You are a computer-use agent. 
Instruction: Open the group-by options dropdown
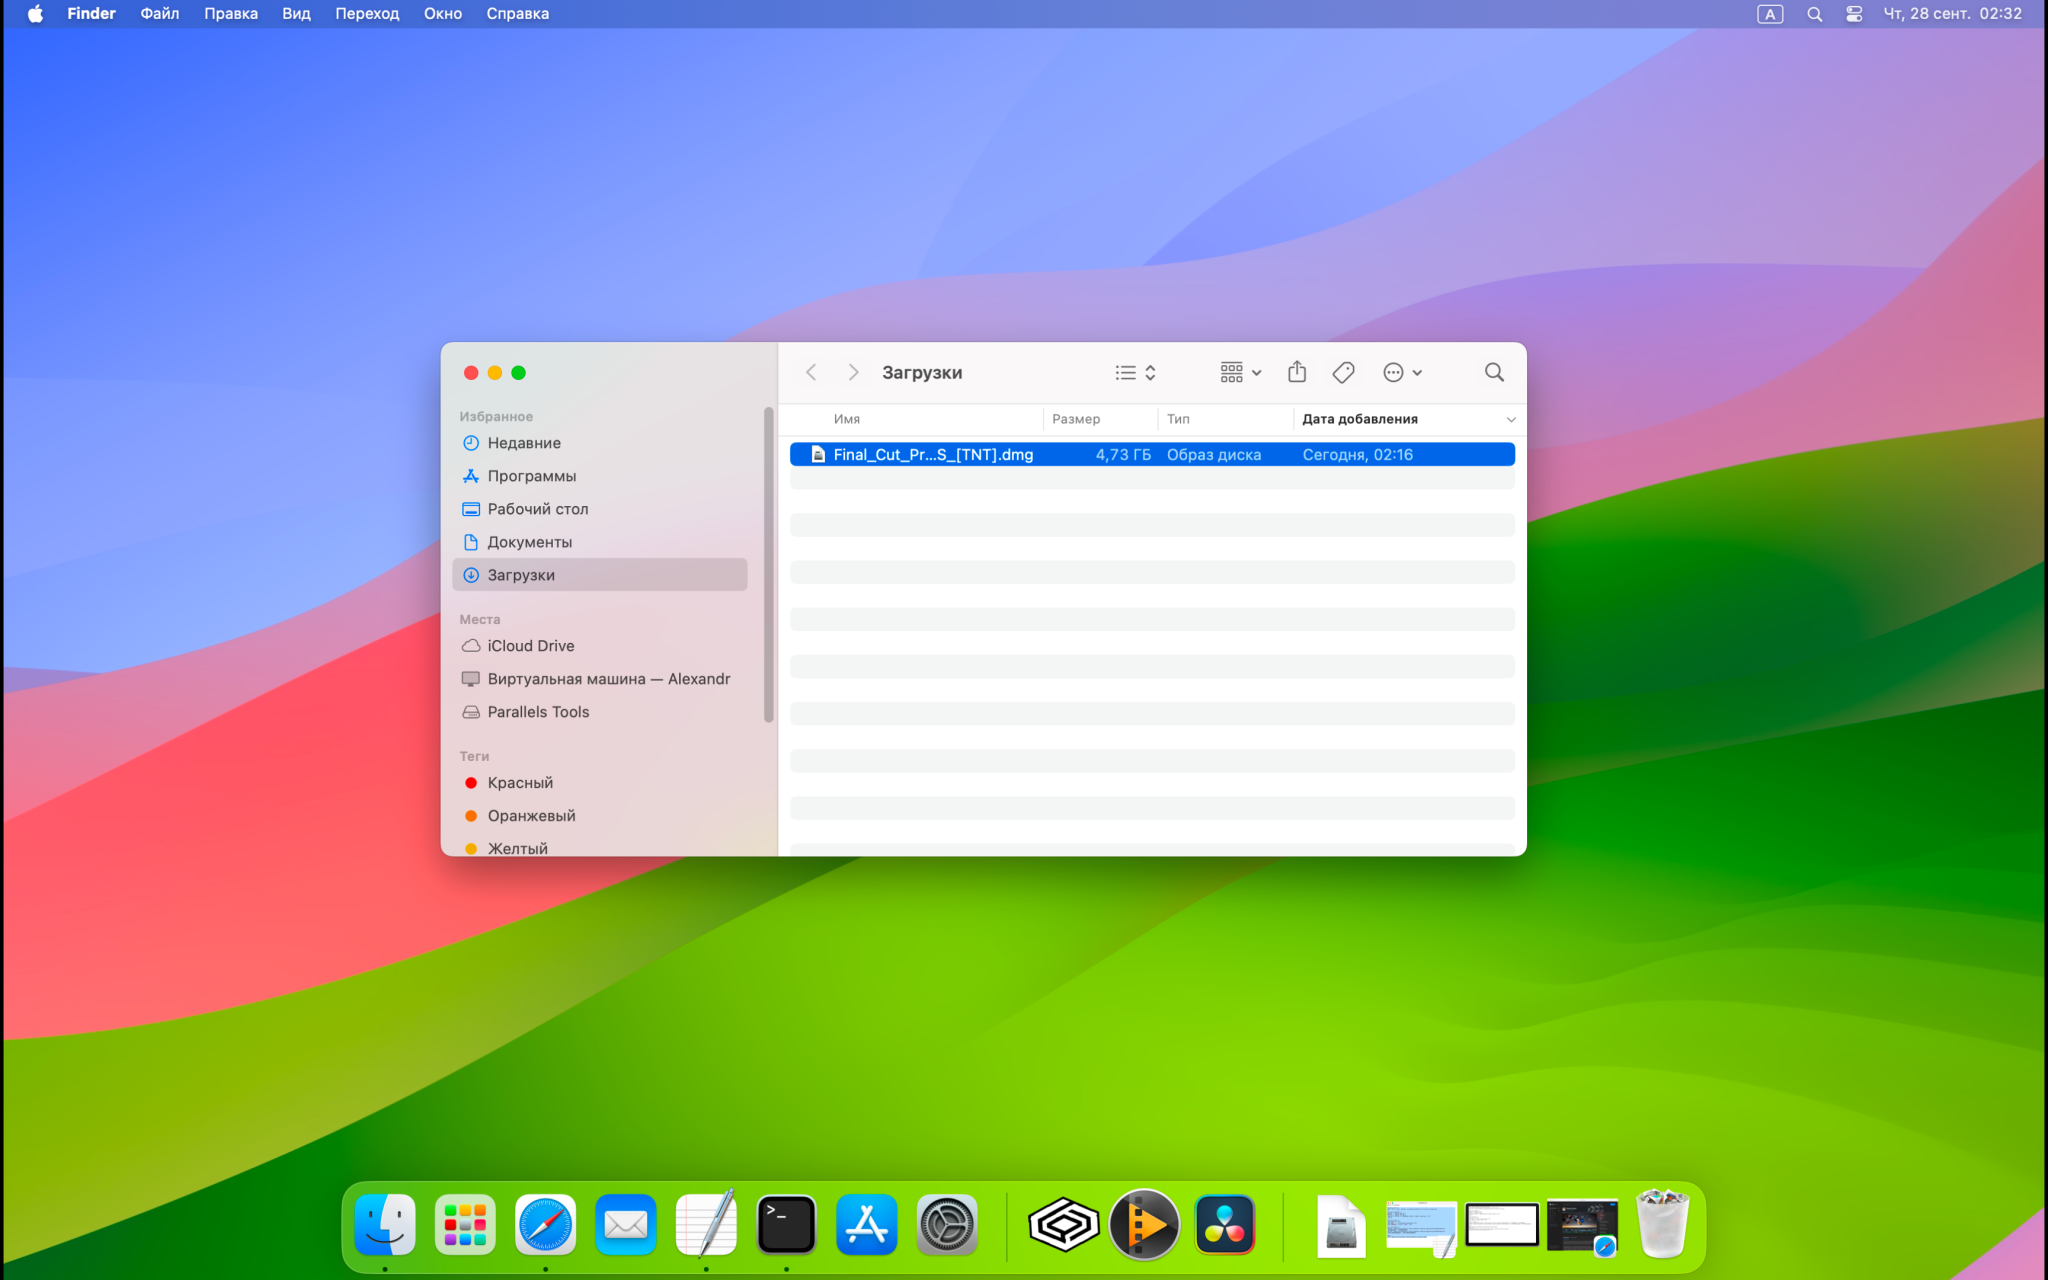[x=1241, y=372]
